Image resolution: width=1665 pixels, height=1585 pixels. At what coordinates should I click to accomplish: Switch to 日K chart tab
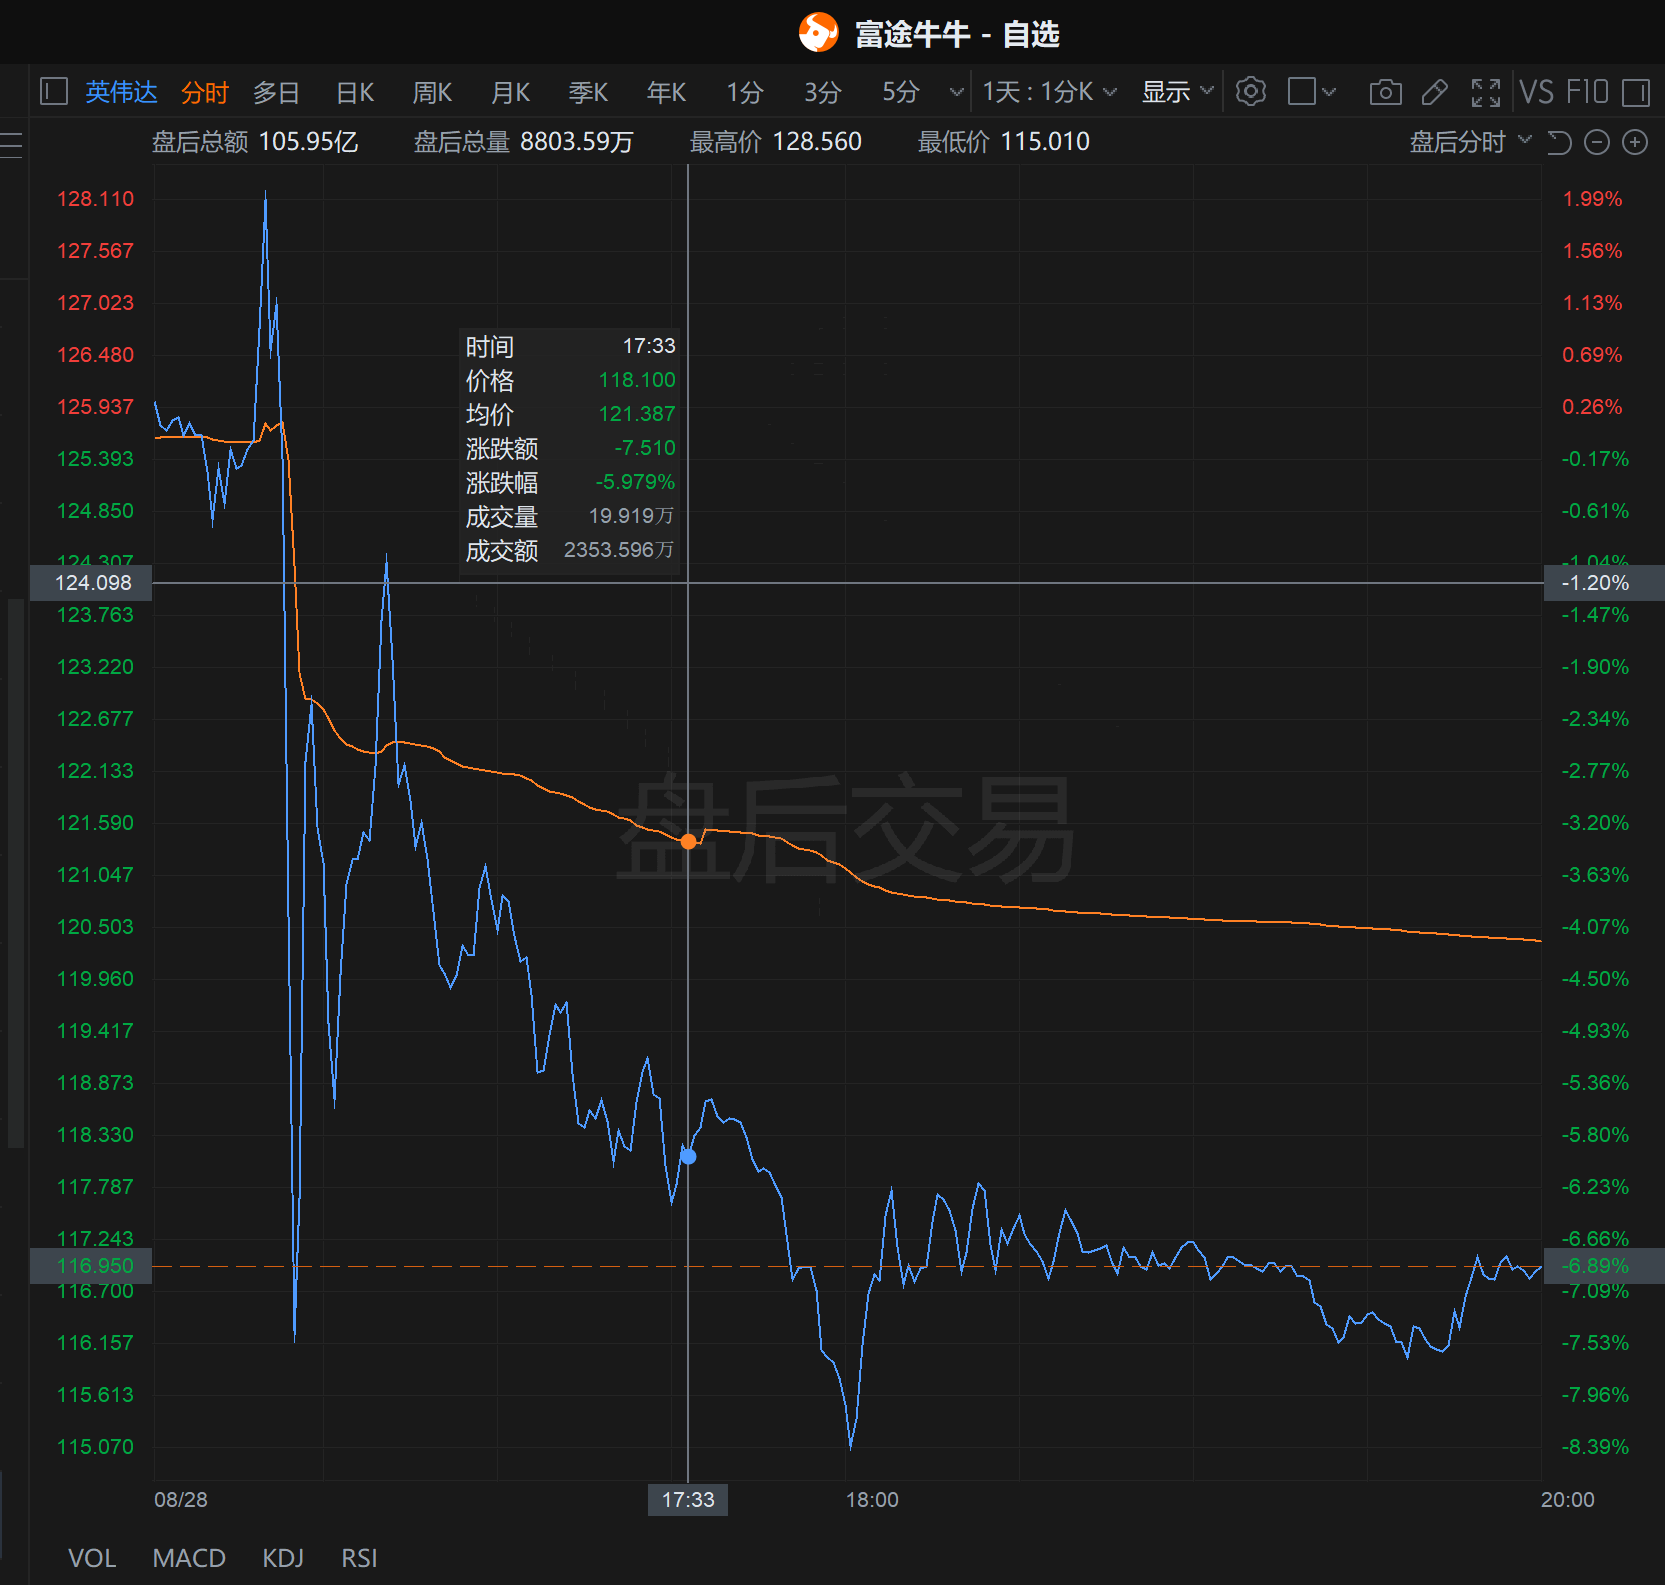[x=355, y=92]
